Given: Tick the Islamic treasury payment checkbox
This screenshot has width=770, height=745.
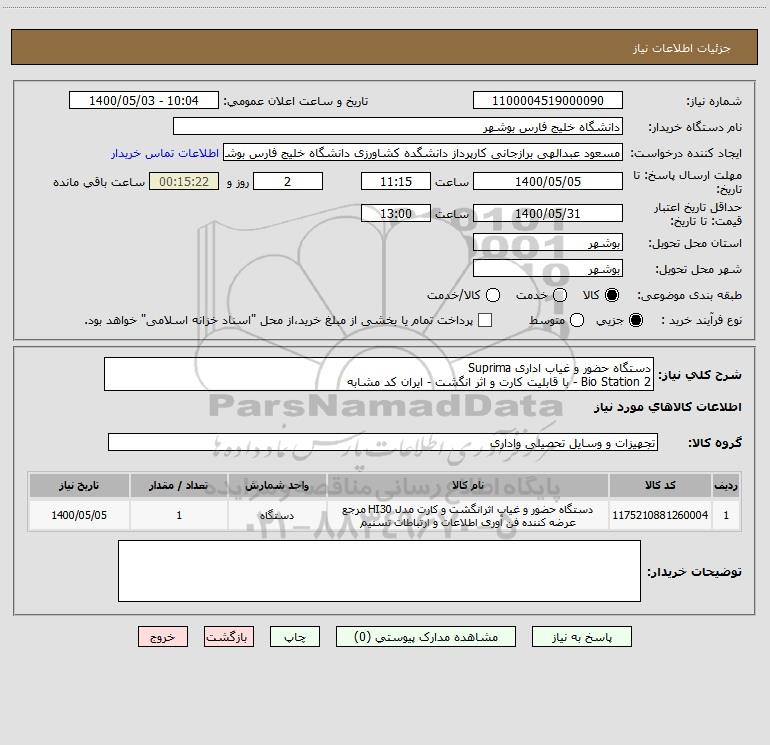Looking at the screenshot, I should coord(485,320).
